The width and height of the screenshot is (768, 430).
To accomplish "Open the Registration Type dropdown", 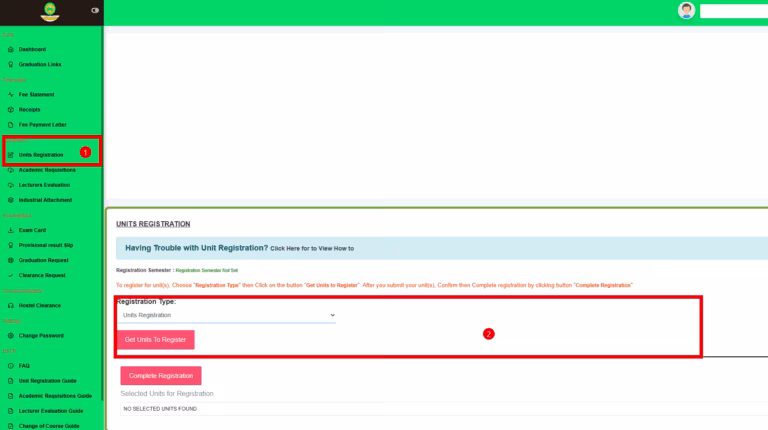I will (227, 315).
